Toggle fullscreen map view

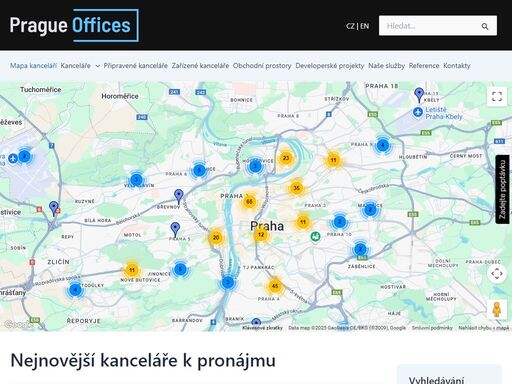497,97
